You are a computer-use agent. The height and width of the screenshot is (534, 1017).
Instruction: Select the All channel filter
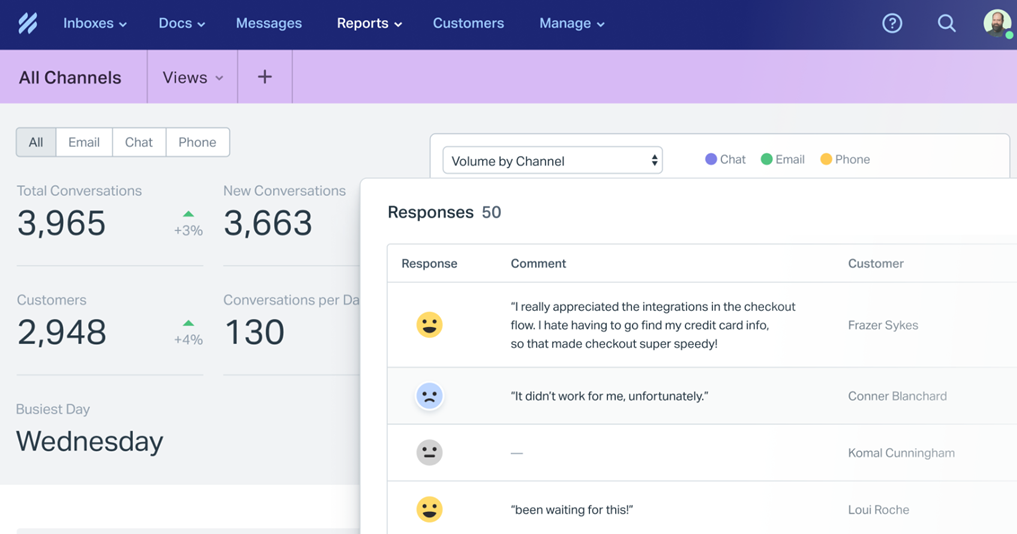pos(36,142)
